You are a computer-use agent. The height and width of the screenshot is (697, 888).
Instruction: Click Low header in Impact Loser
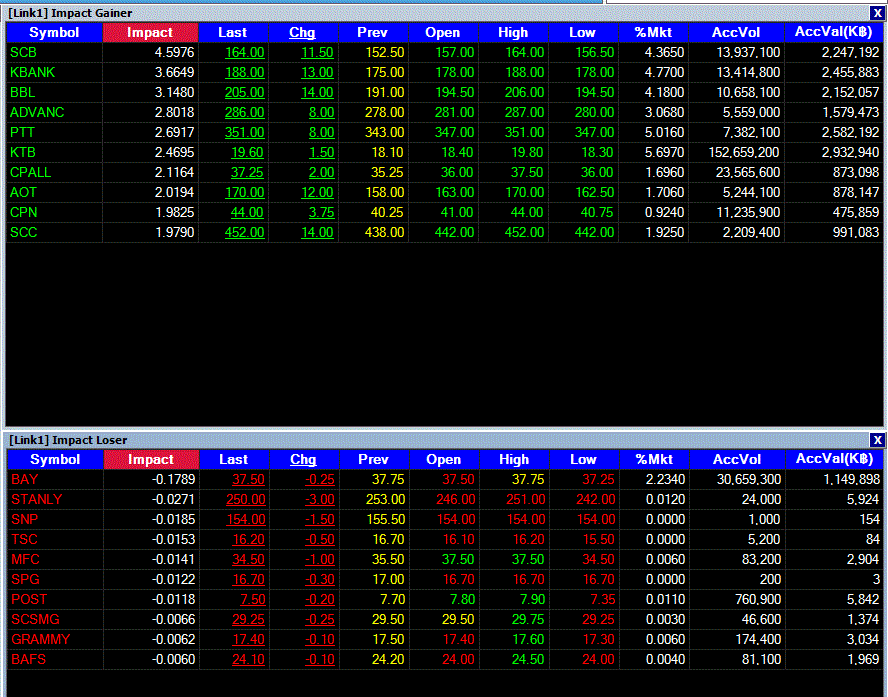(584, 459)
